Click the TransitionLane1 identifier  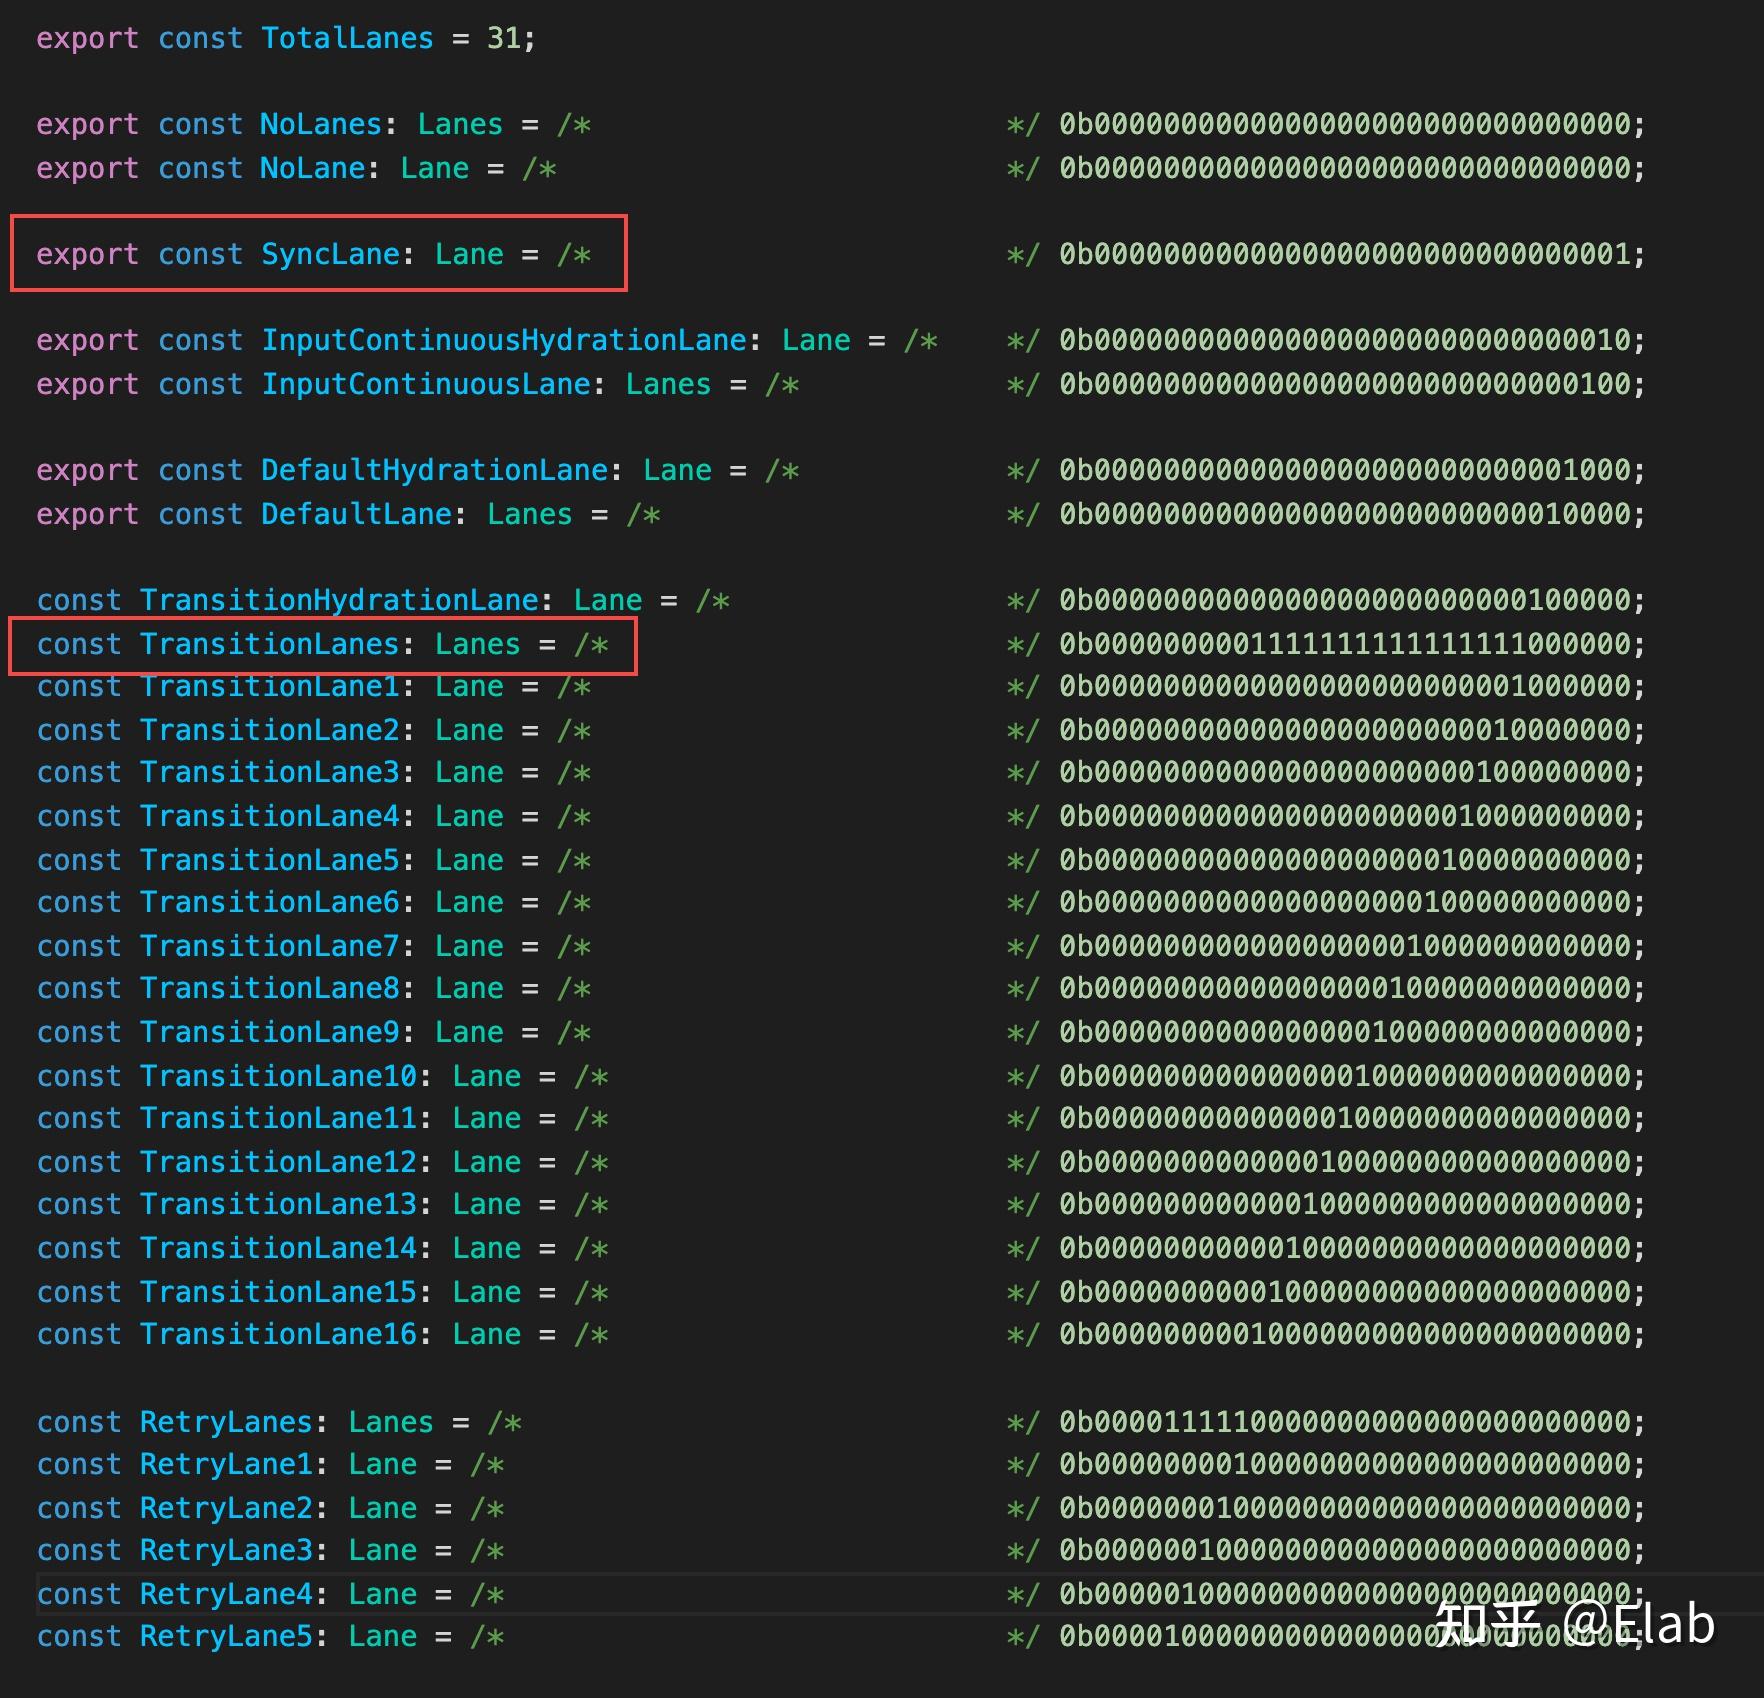tap(269, 687)
